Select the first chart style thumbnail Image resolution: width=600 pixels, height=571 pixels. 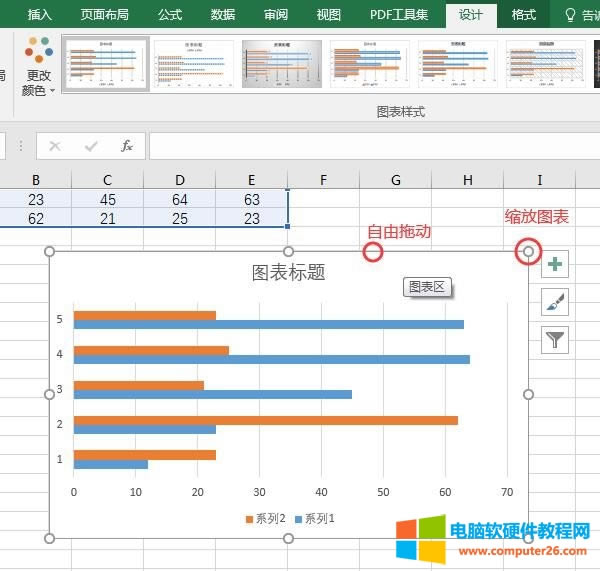click(106, 64)
